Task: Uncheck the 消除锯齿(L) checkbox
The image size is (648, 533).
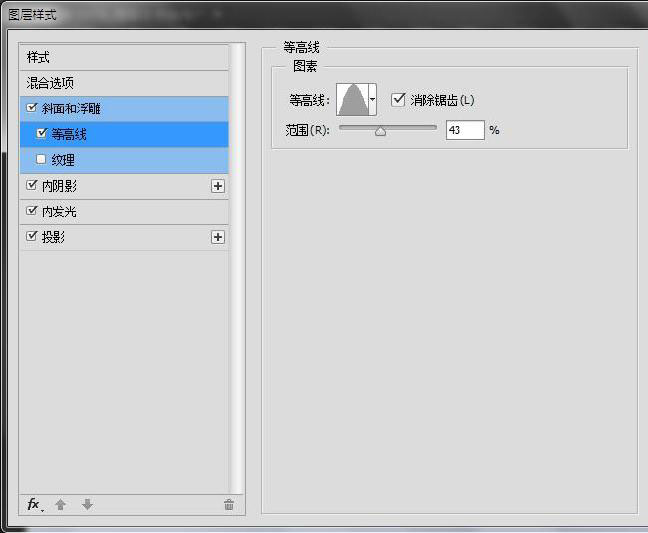Action: tap(398, 100)
